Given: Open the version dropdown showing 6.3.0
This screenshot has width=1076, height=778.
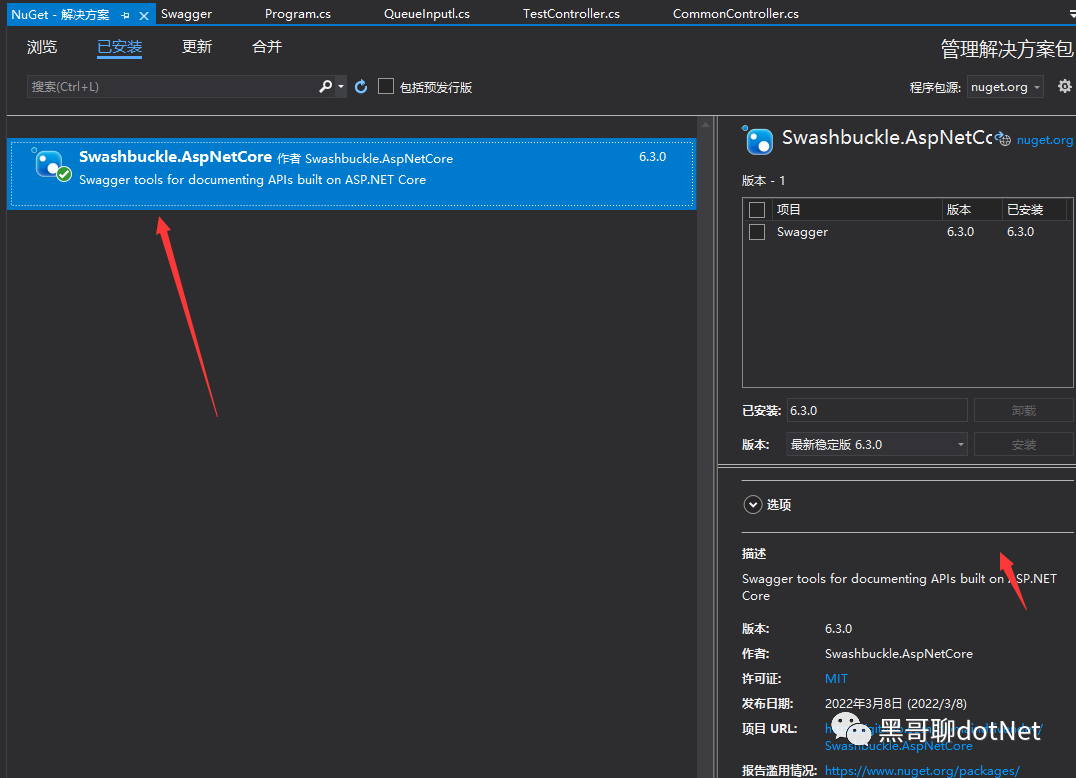Looking at the screenshot, I should (x=877, y=445).
